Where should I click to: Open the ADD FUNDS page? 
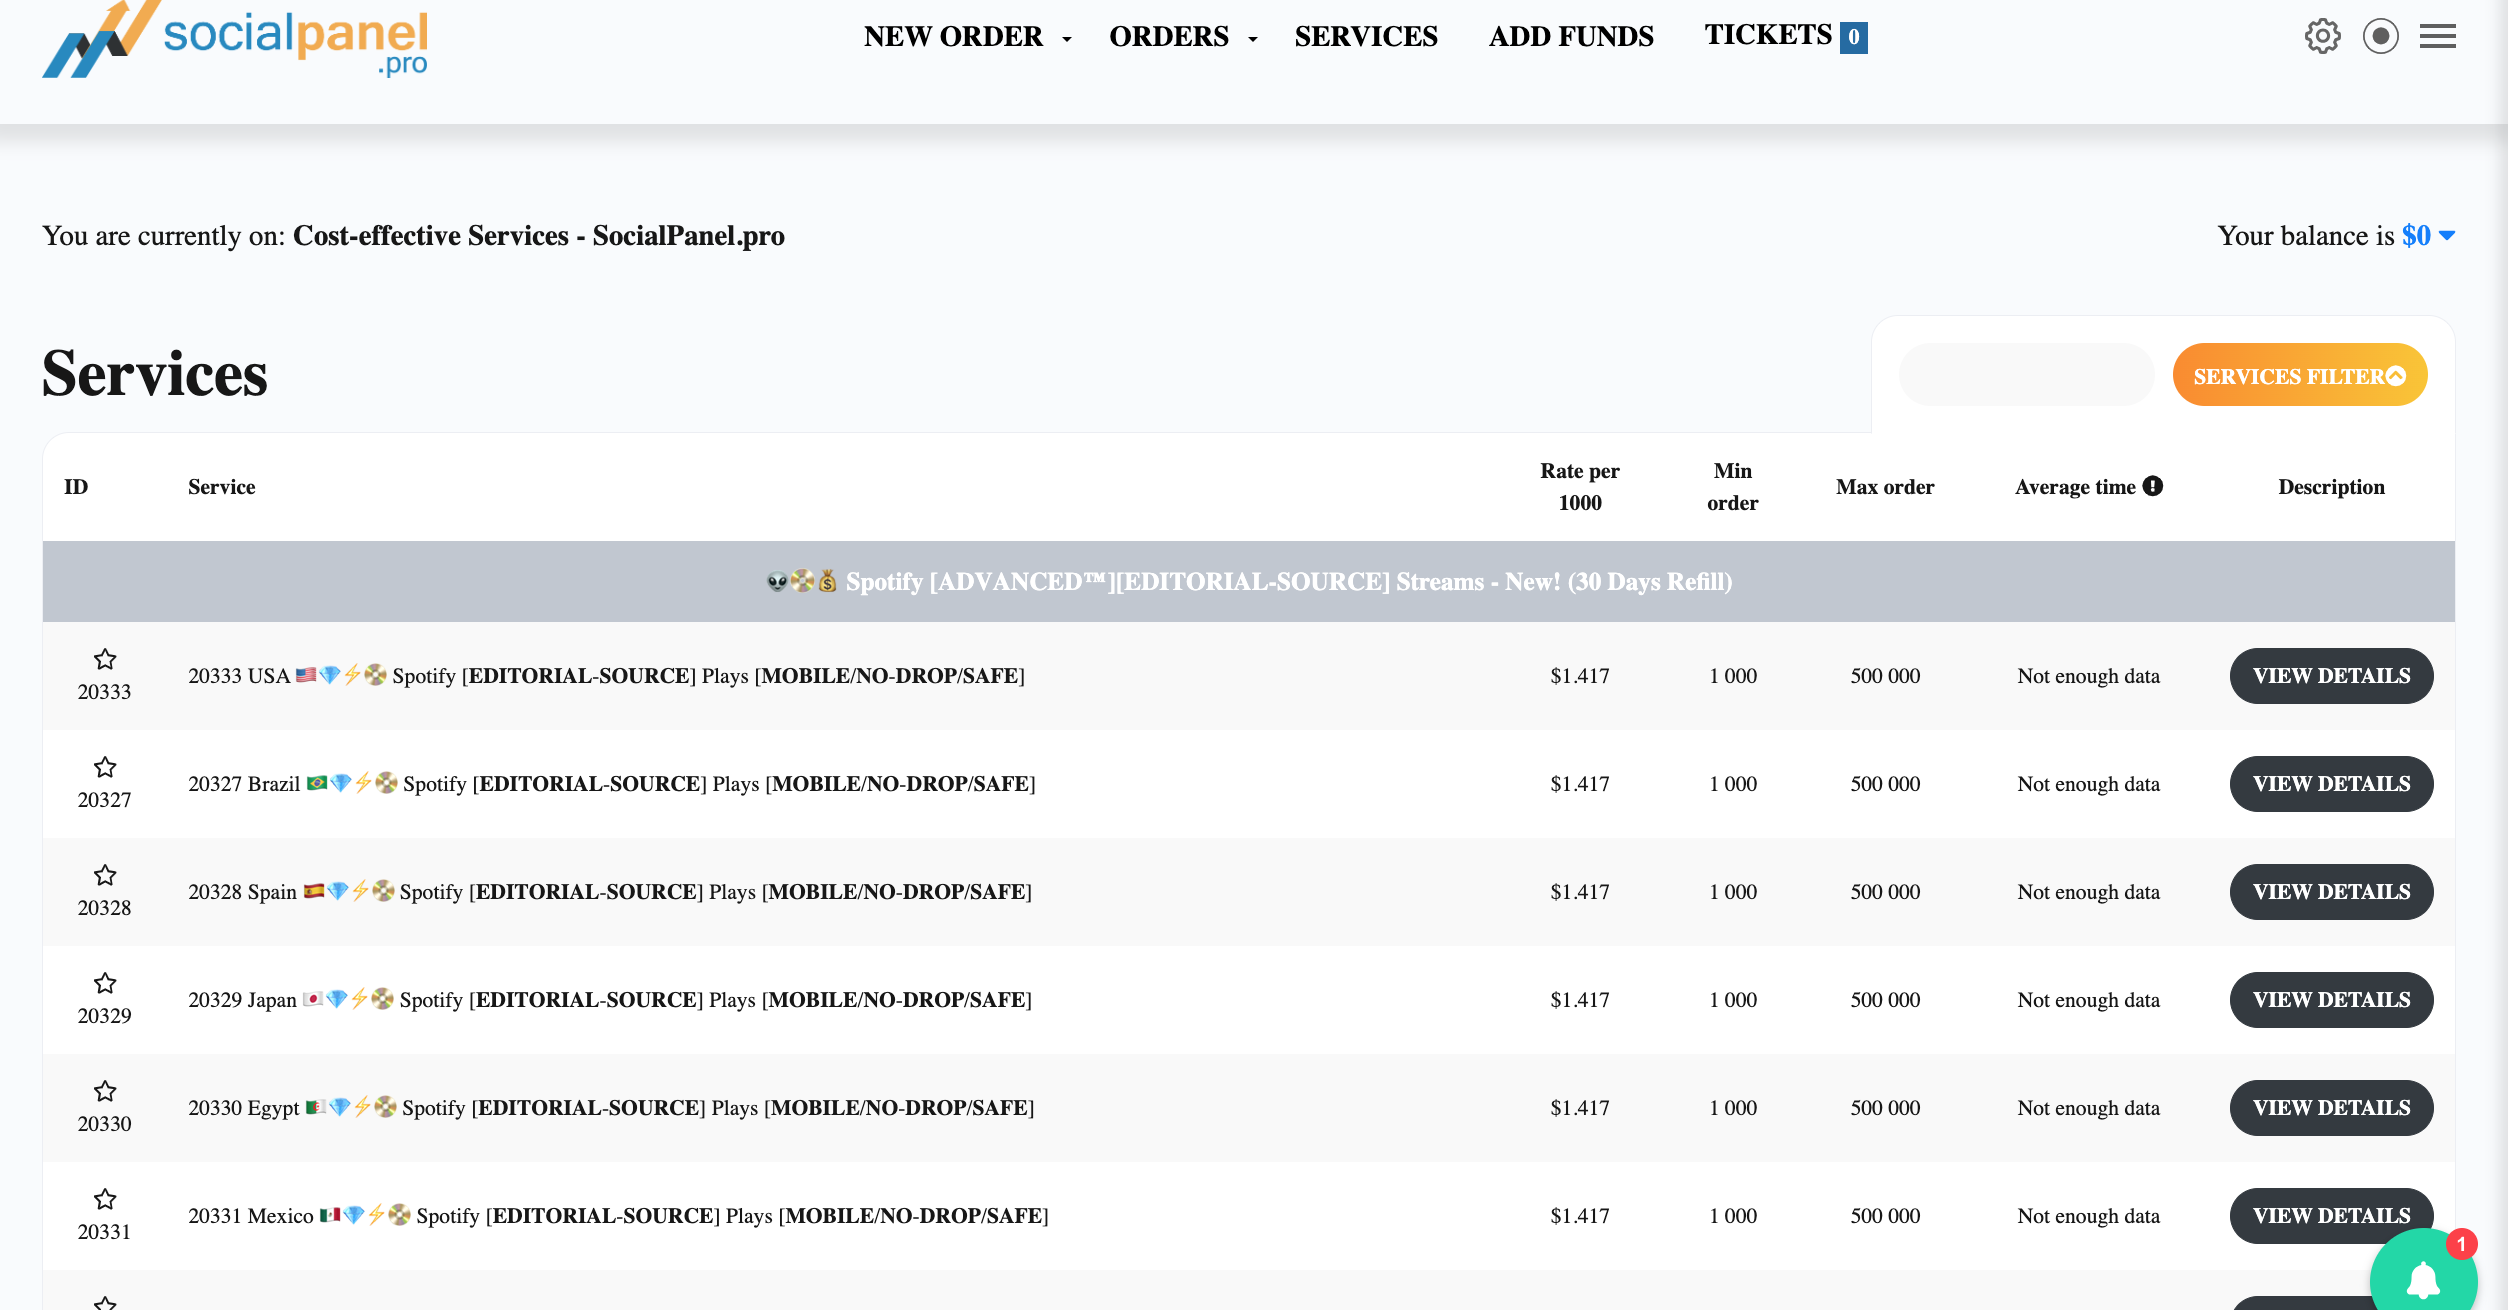pyautogui.click(x=1571, y=37)
